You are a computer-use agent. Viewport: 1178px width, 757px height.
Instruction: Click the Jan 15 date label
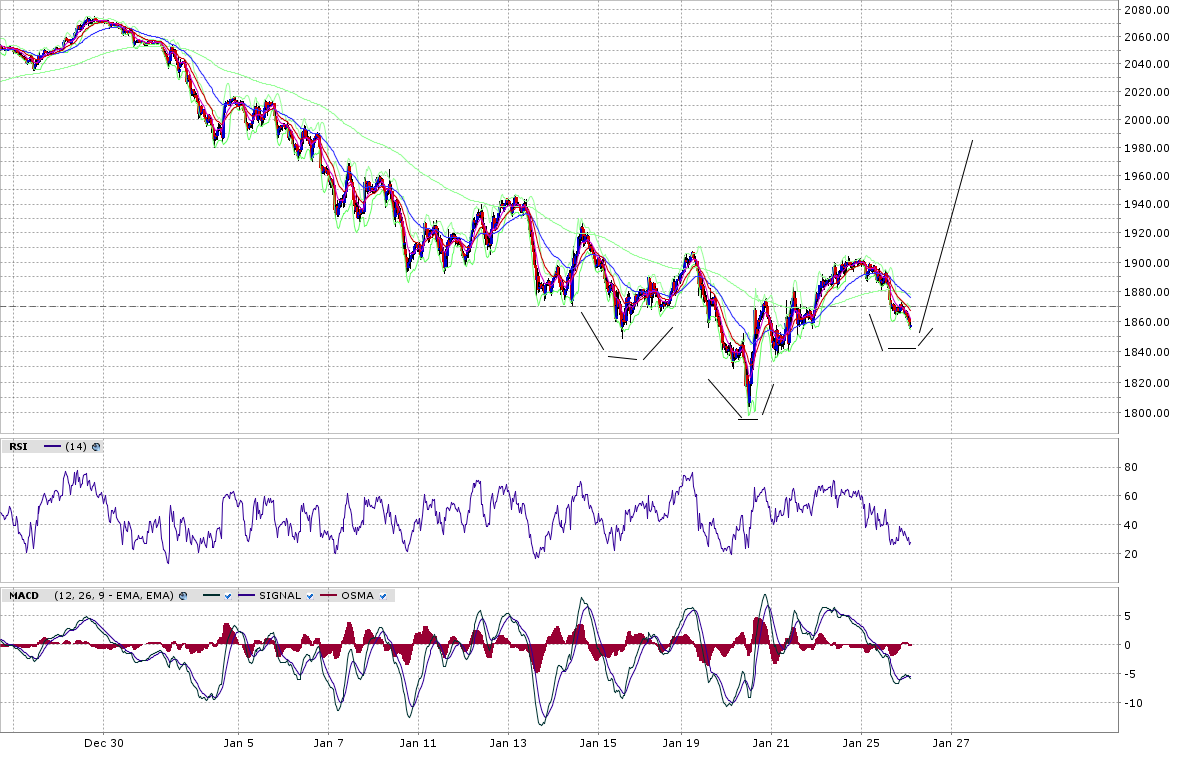point(598,743)
